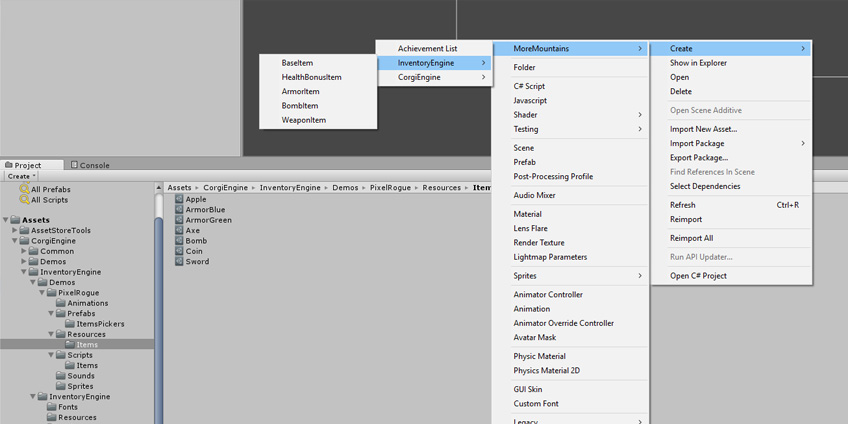848x424 pixels.
Task: Choose HealthBonusItem menu entry
Action: pos(318,77)
